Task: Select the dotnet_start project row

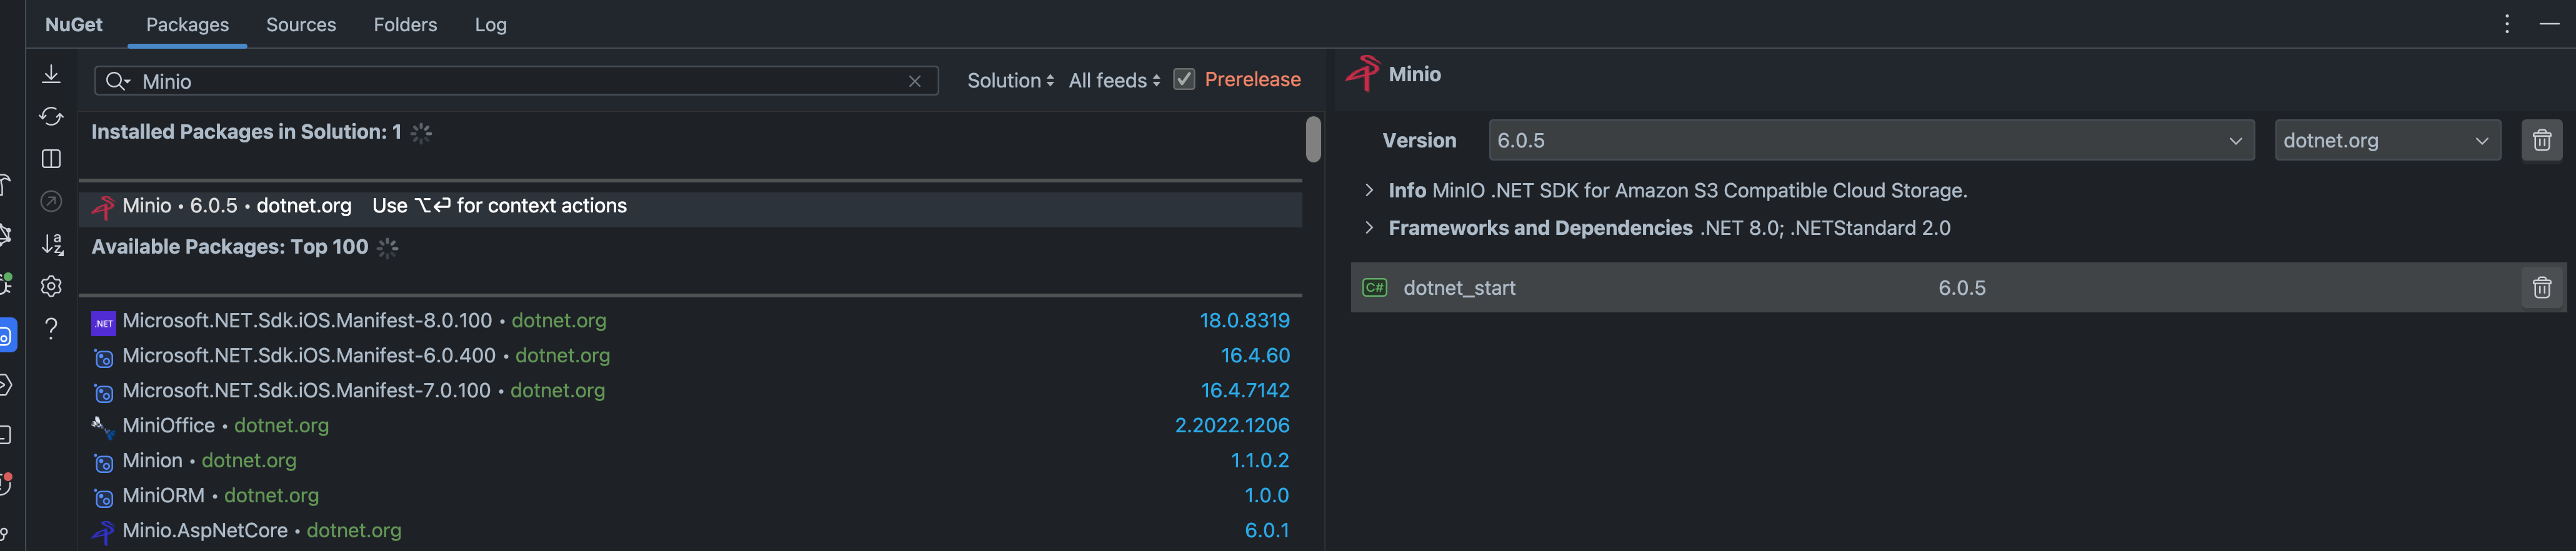Action: [1958, 288]
